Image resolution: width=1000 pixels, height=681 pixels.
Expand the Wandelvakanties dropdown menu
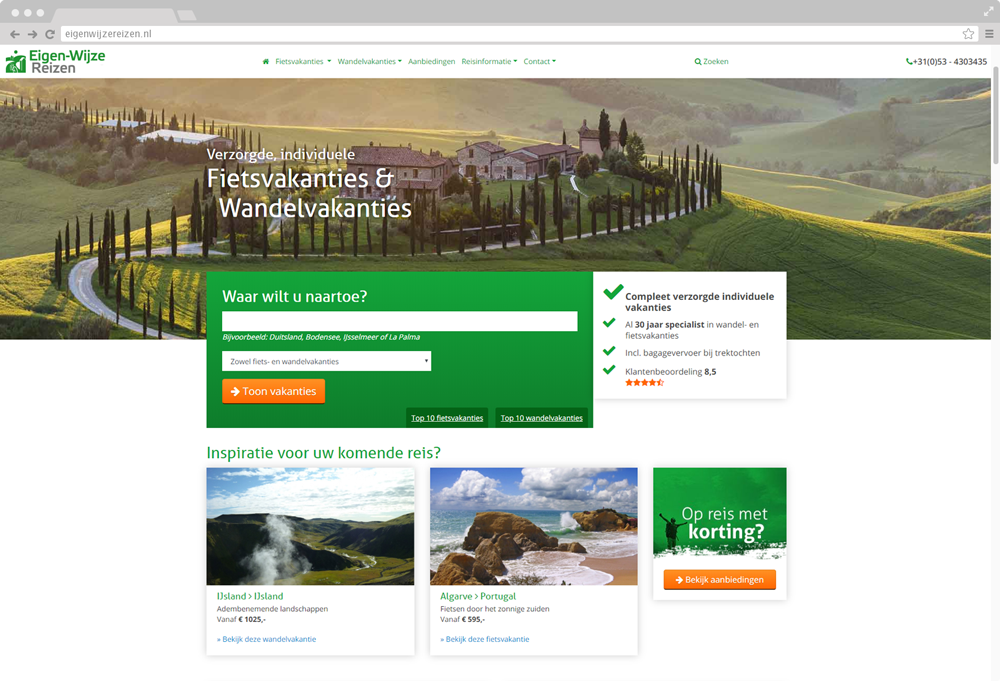369,62
